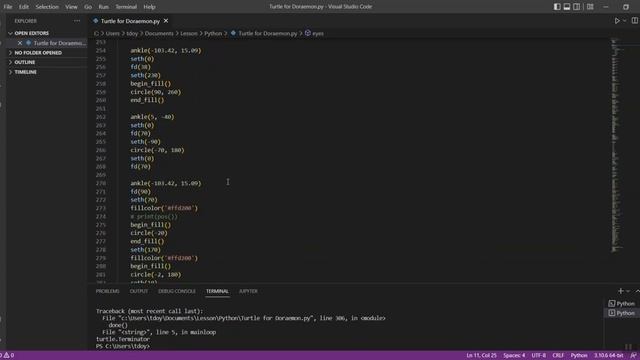Viewport: 640px width, 360px height.
Task: Close the Turtle for Doraemon.py tab
Action: pos(166,21)
